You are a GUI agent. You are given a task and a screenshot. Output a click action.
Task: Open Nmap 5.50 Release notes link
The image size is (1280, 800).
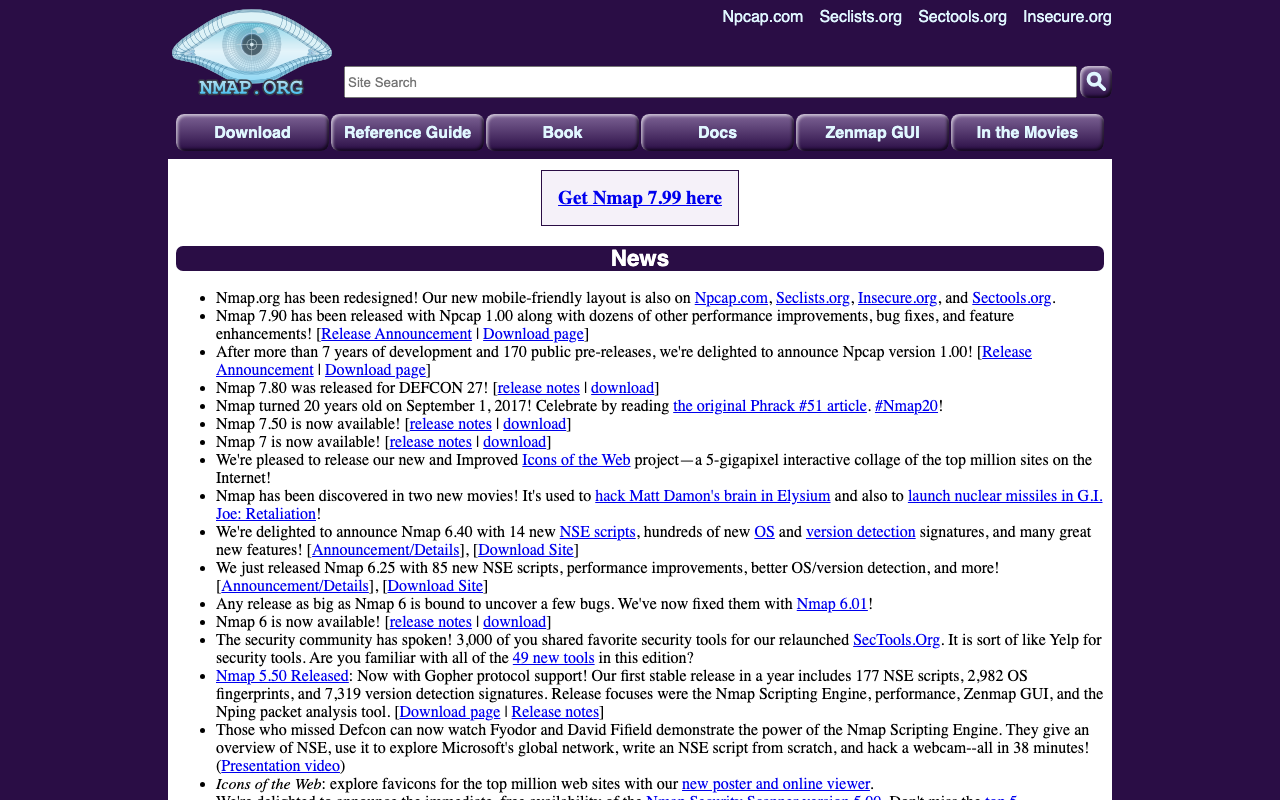click(555, 712)
